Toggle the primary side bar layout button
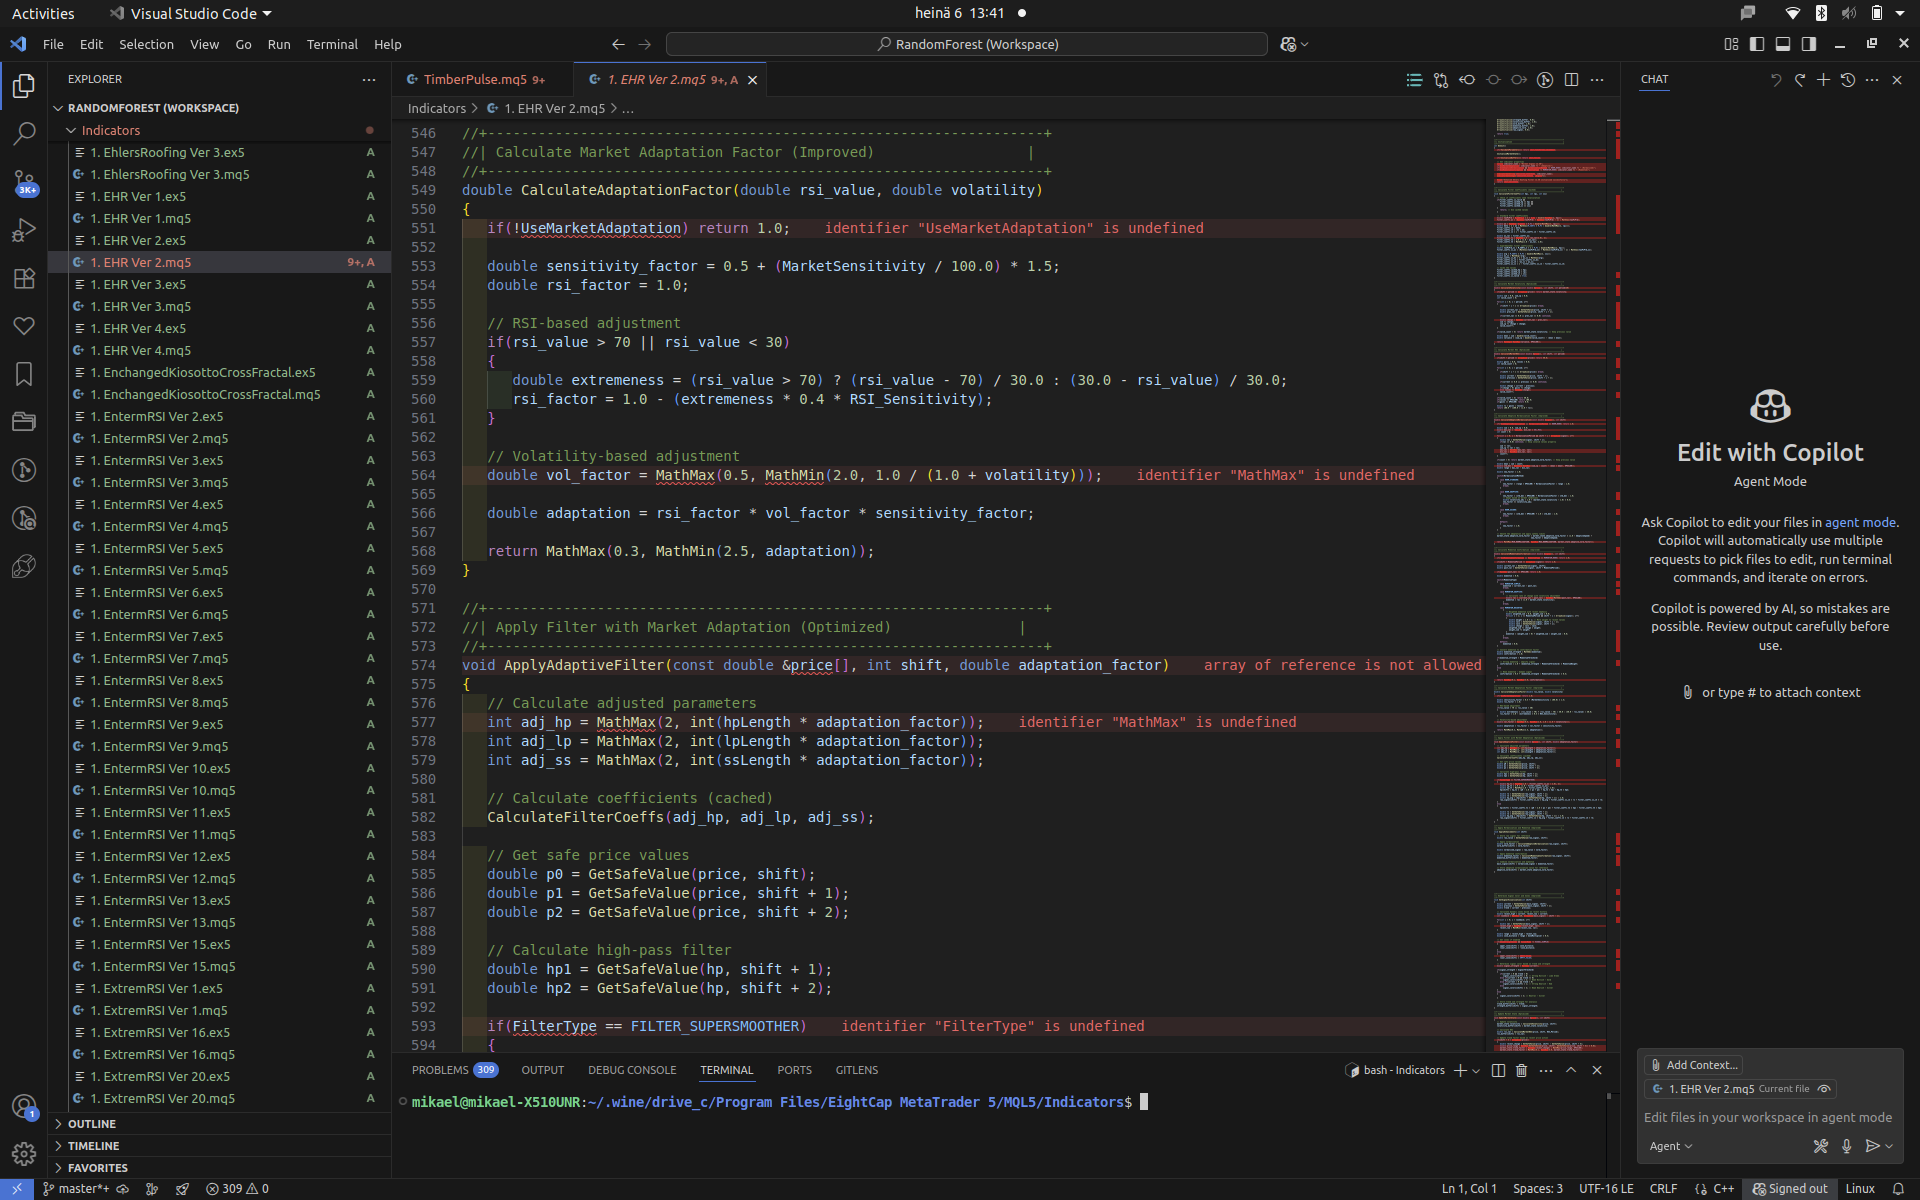1920x1200 pixels. [x=1757, y=44]
